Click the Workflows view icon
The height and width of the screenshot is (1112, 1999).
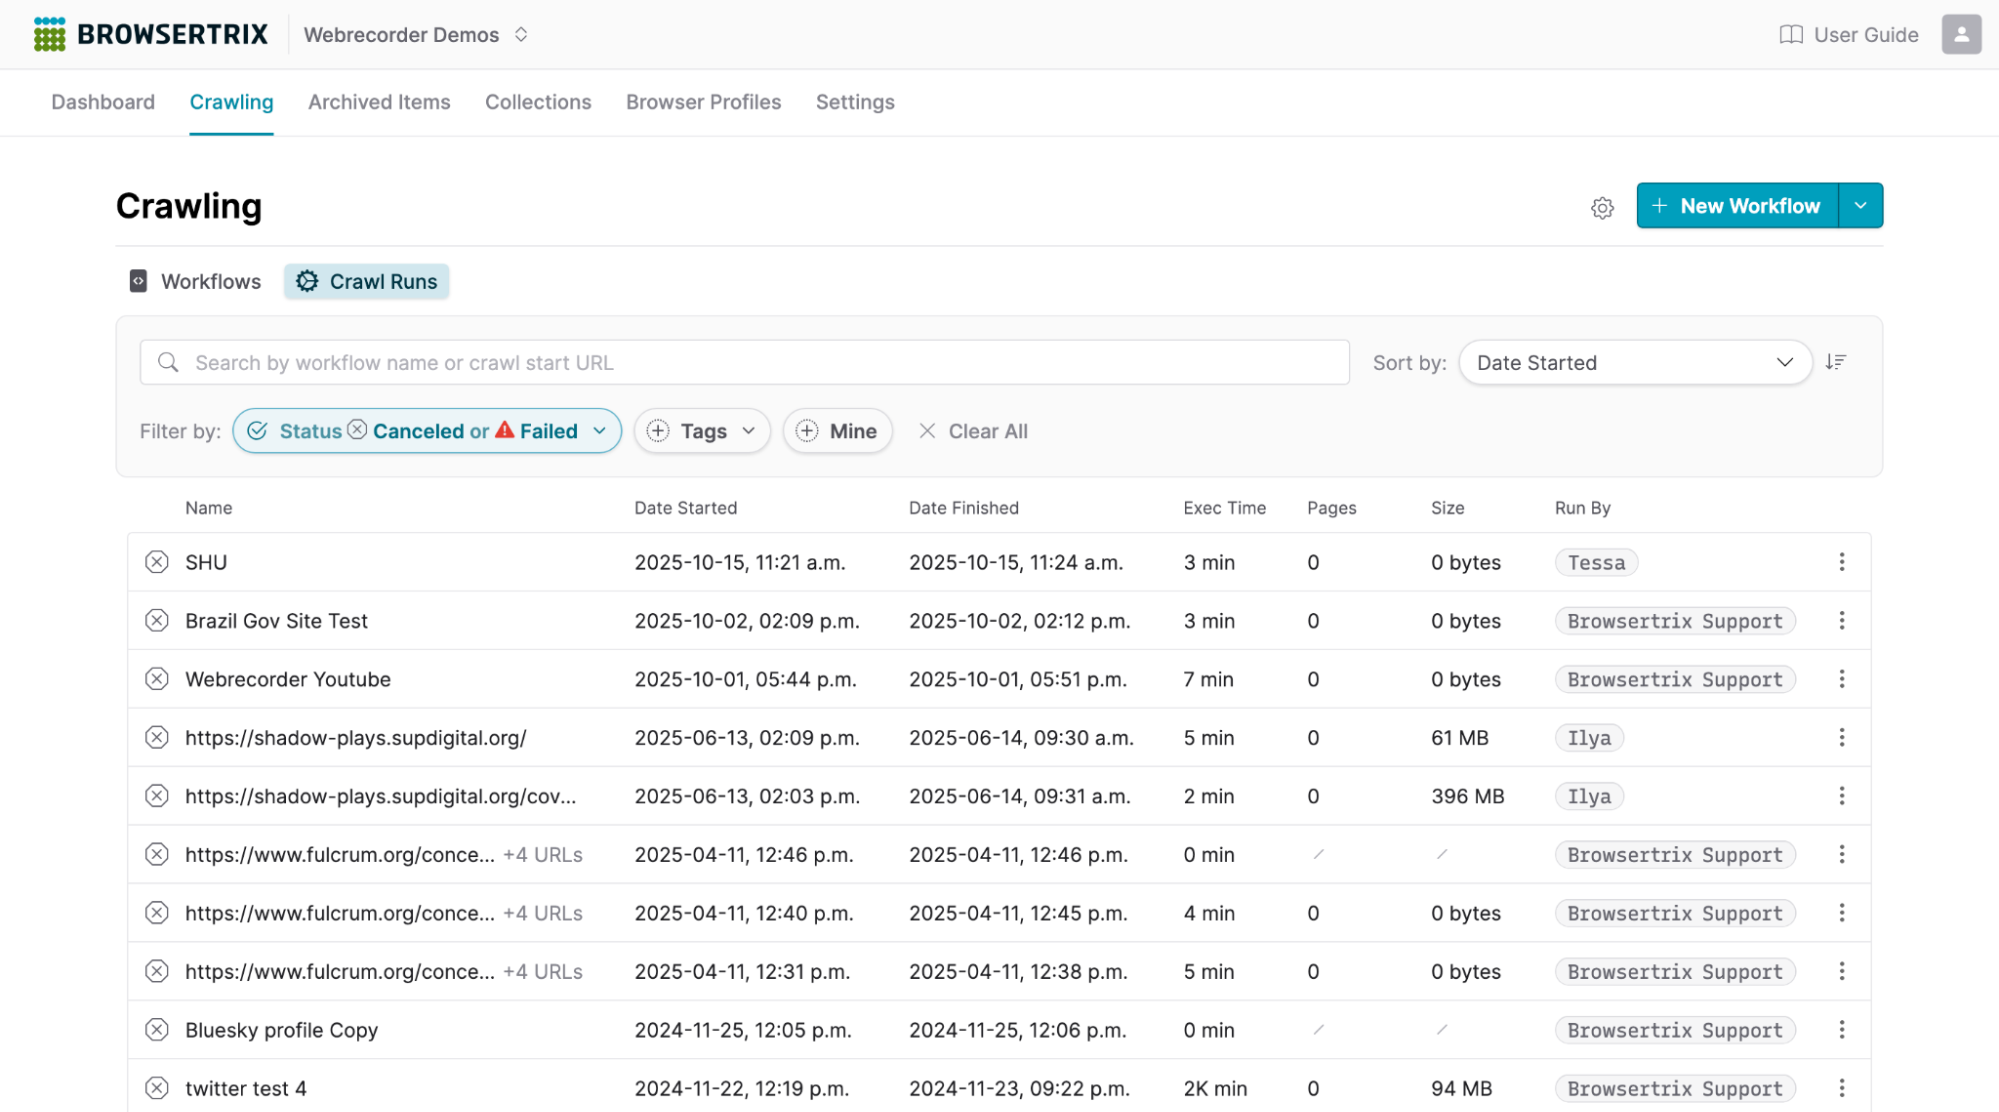(x=137, y=281)
